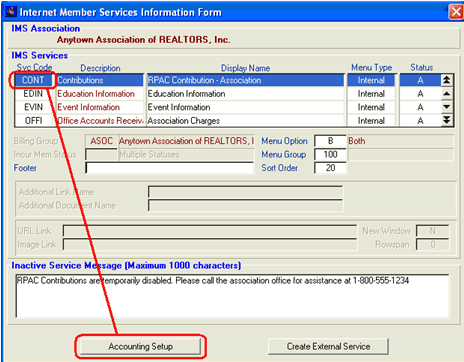
Task: Step down one row in services list
Action: click(447, 107)
